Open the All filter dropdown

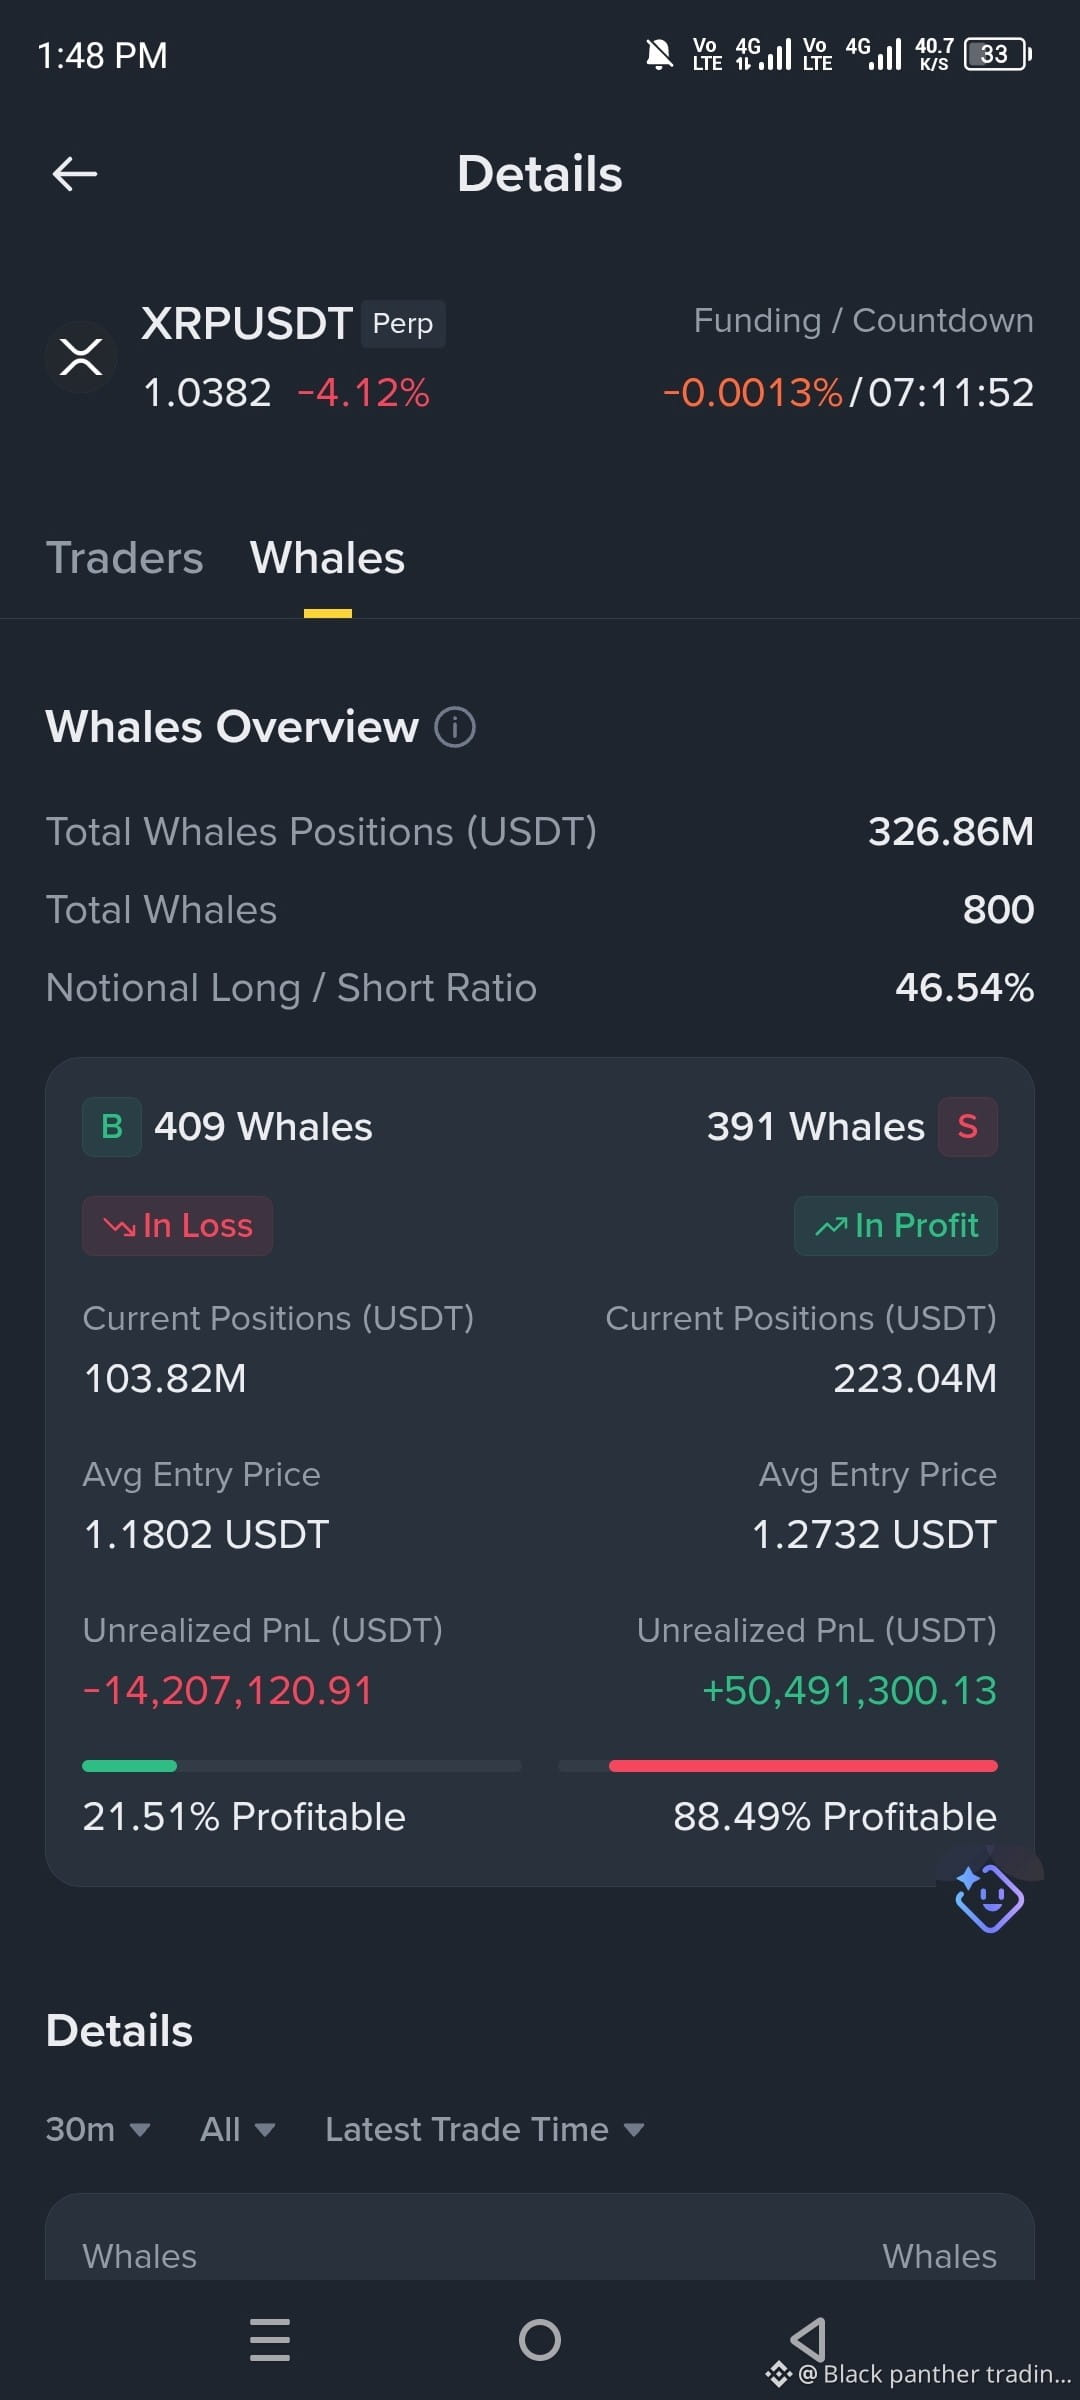237,2129
